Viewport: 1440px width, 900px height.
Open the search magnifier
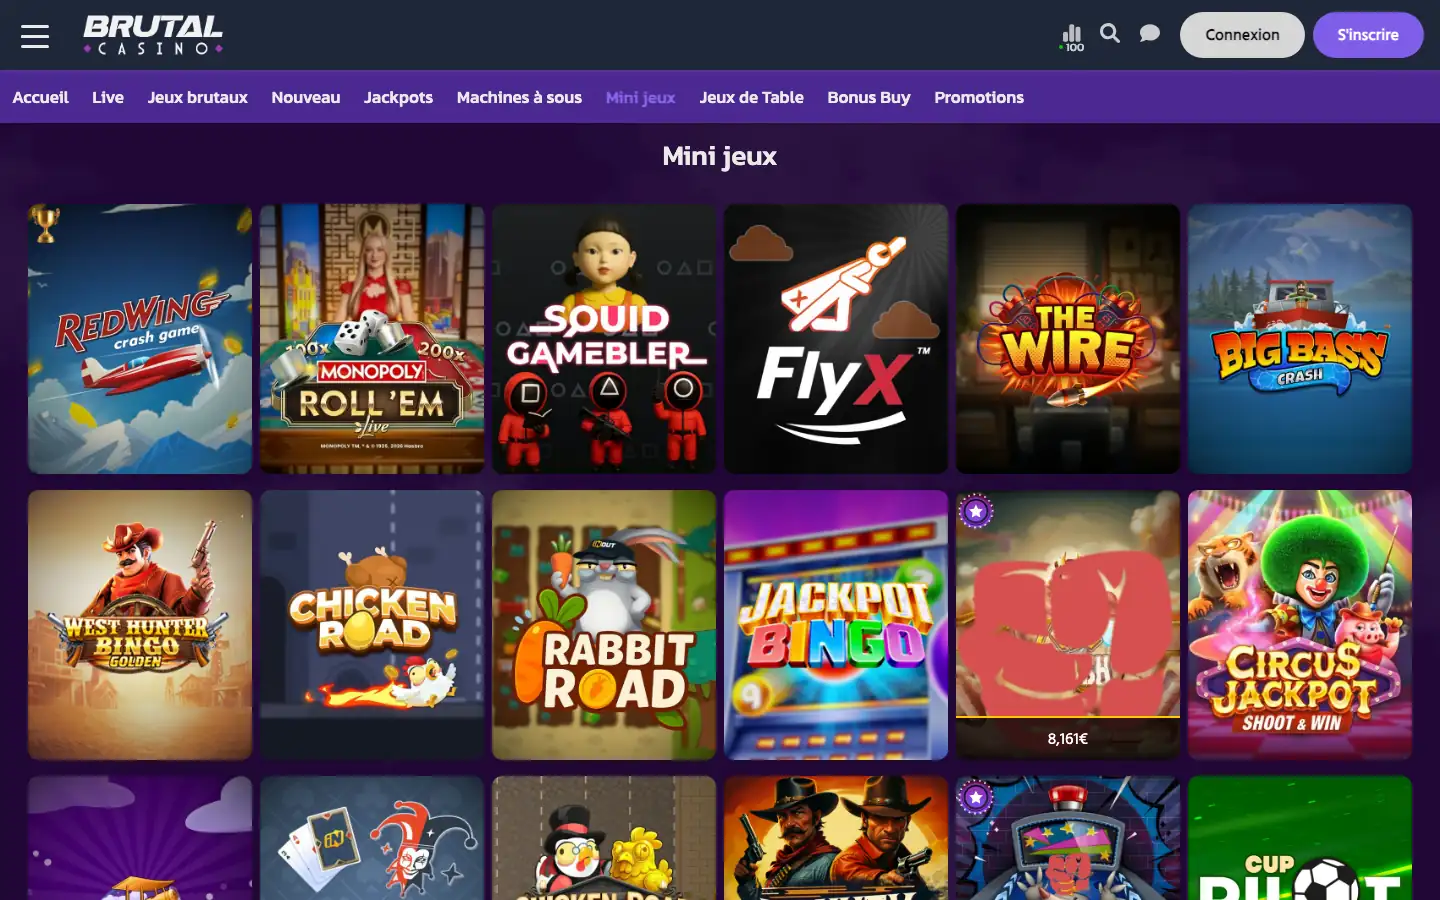click(x=1110, y=34)
